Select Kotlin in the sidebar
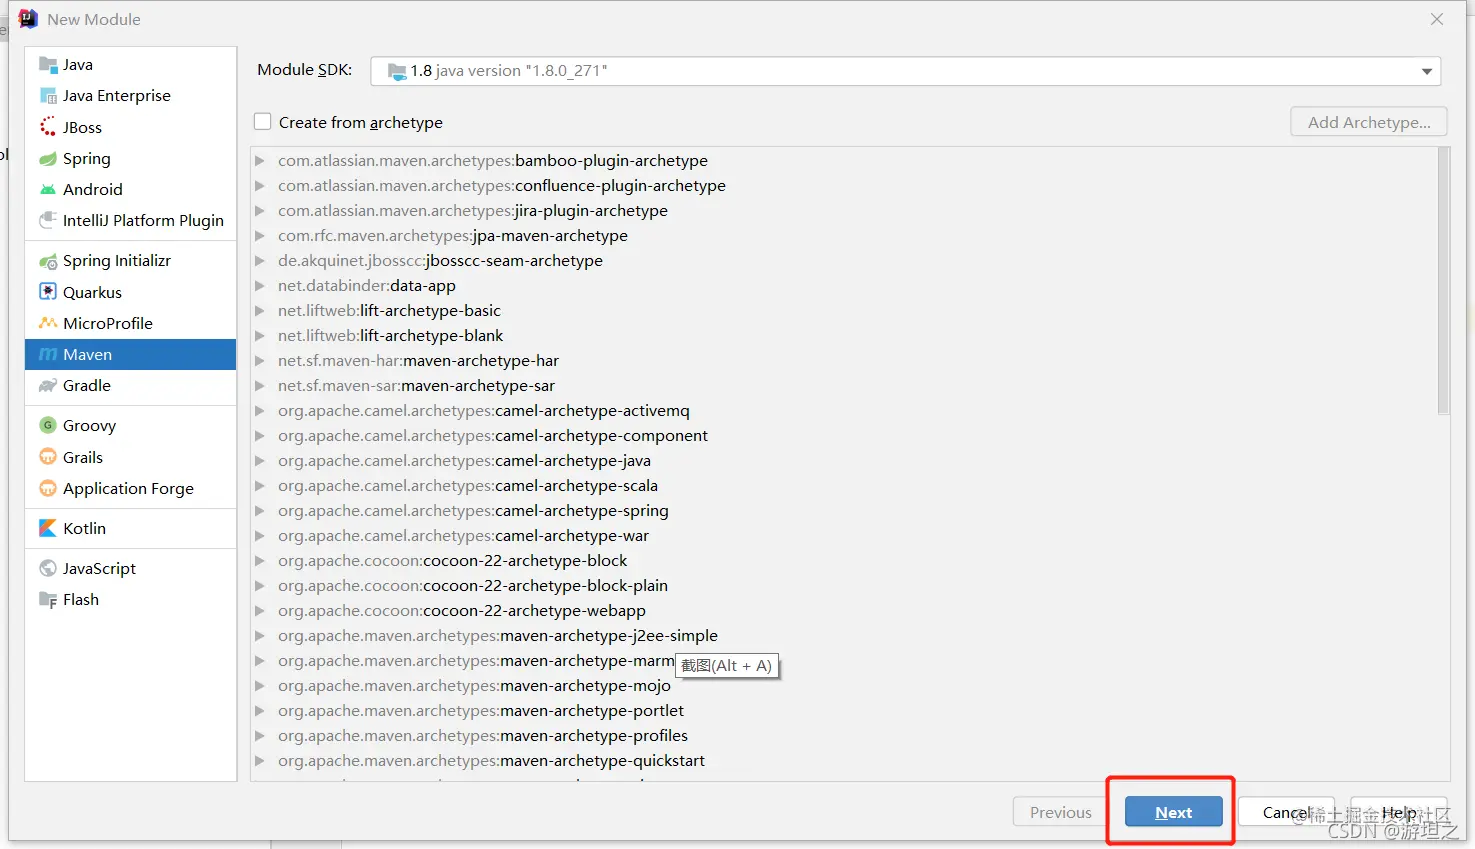The image size is (1475, 849). (x=130, y=528)
